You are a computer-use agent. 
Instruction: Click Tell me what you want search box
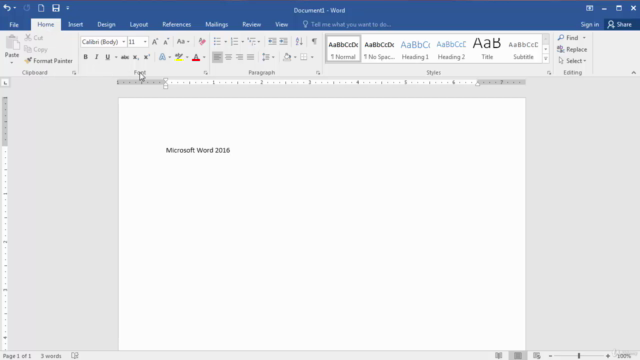[347, 24]
